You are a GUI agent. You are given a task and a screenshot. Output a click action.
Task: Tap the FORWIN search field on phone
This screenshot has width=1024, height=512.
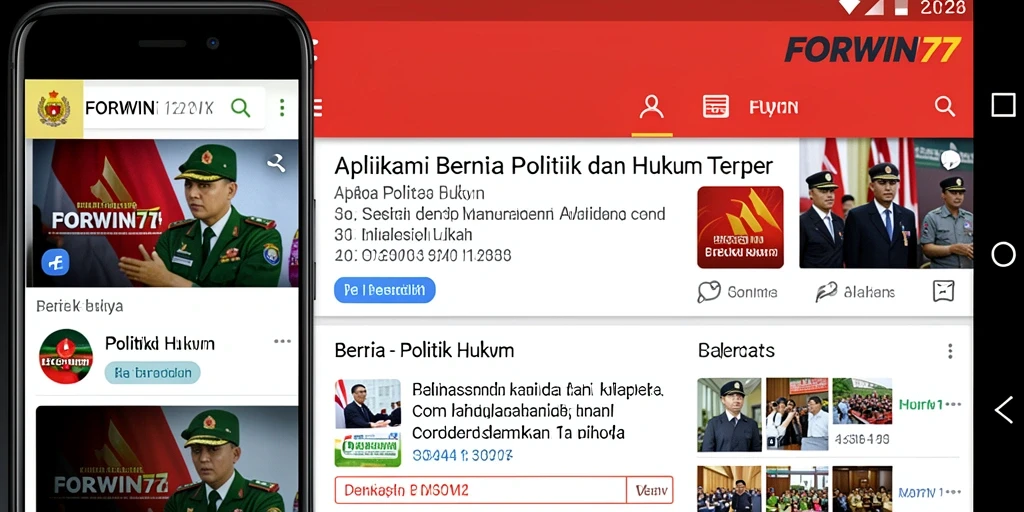click(x=174, y=108)
